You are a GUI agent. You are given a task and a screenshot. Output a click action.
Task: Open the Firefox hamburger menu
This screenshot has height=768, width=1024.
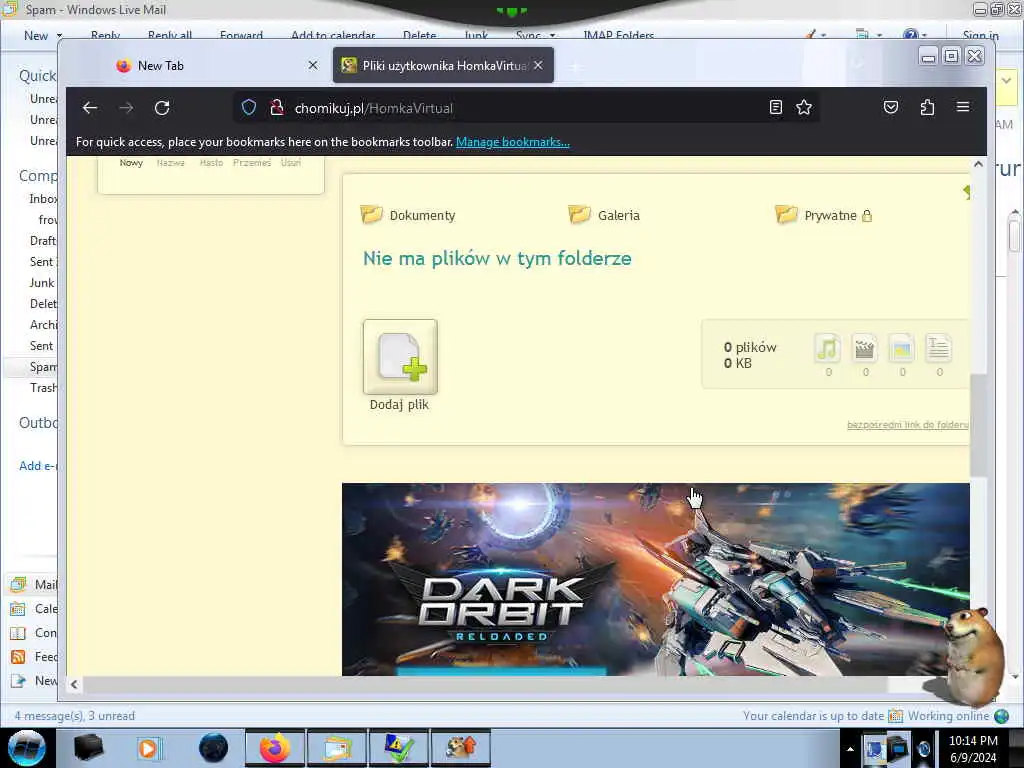(963, 107)
